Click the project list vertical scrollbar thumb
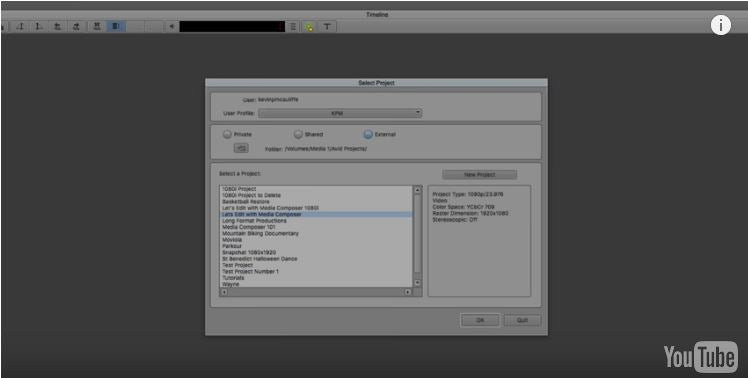748x378 pixels. pyautogui.click(x=417, y=233)
